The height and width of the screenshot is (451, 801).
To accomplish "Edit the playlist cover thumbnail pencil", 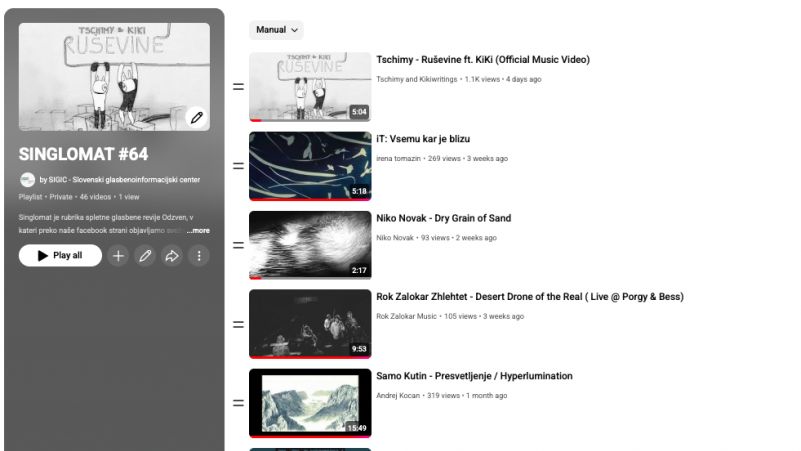I will pyautogui.click(x=197, y=117).
